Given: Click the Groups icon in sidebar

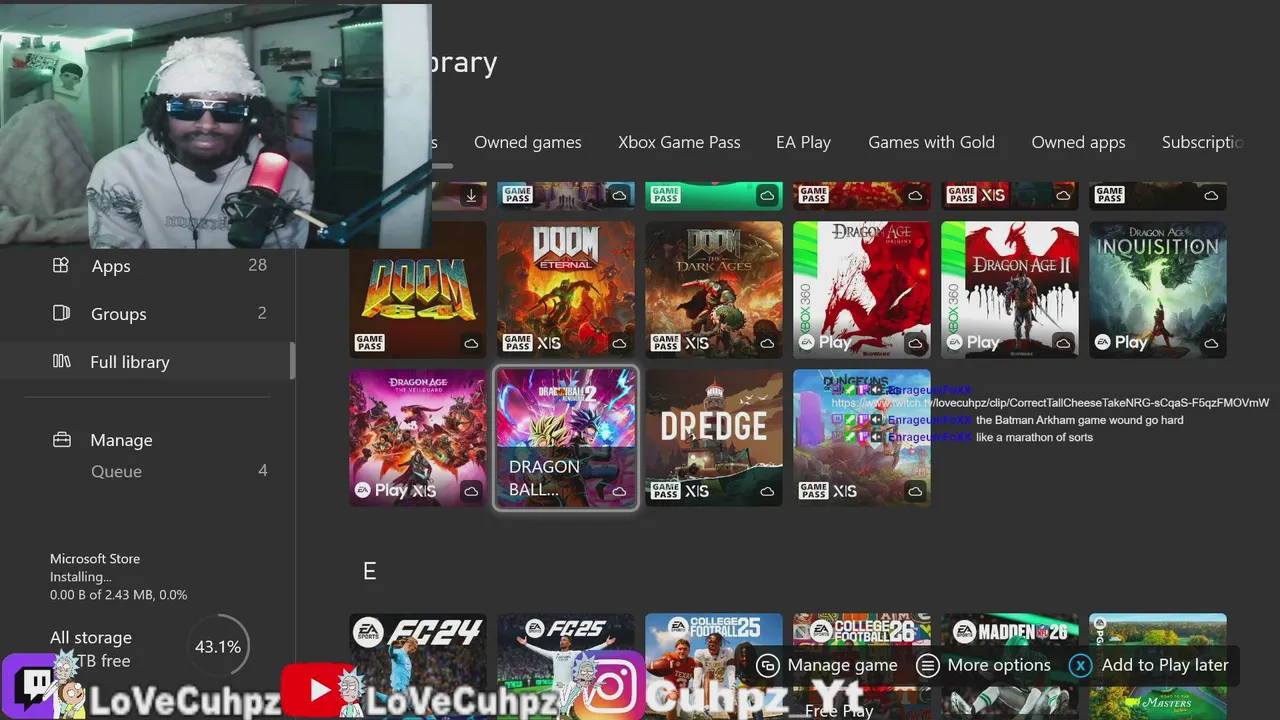Looking at the screenshot, I should click(61, 313).
